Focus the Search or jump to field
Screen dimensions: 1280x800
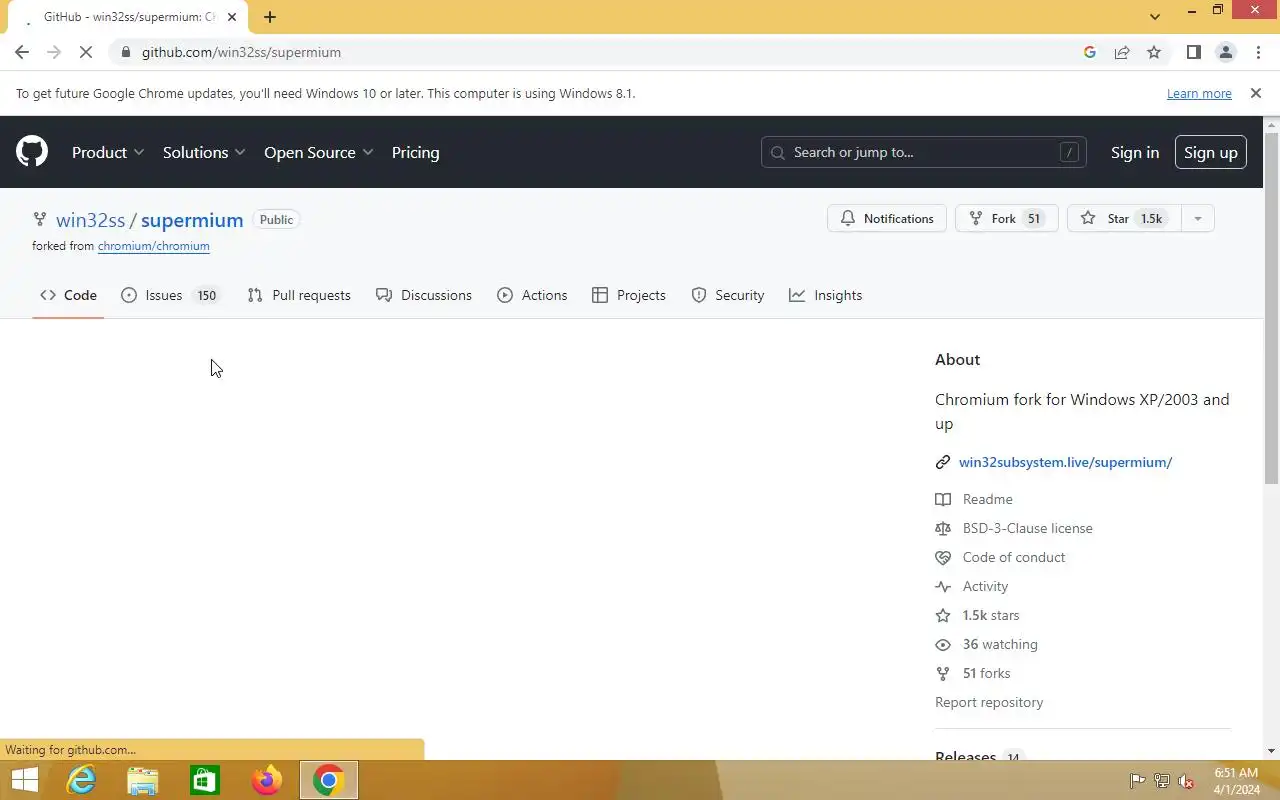[x=923, y=152]
